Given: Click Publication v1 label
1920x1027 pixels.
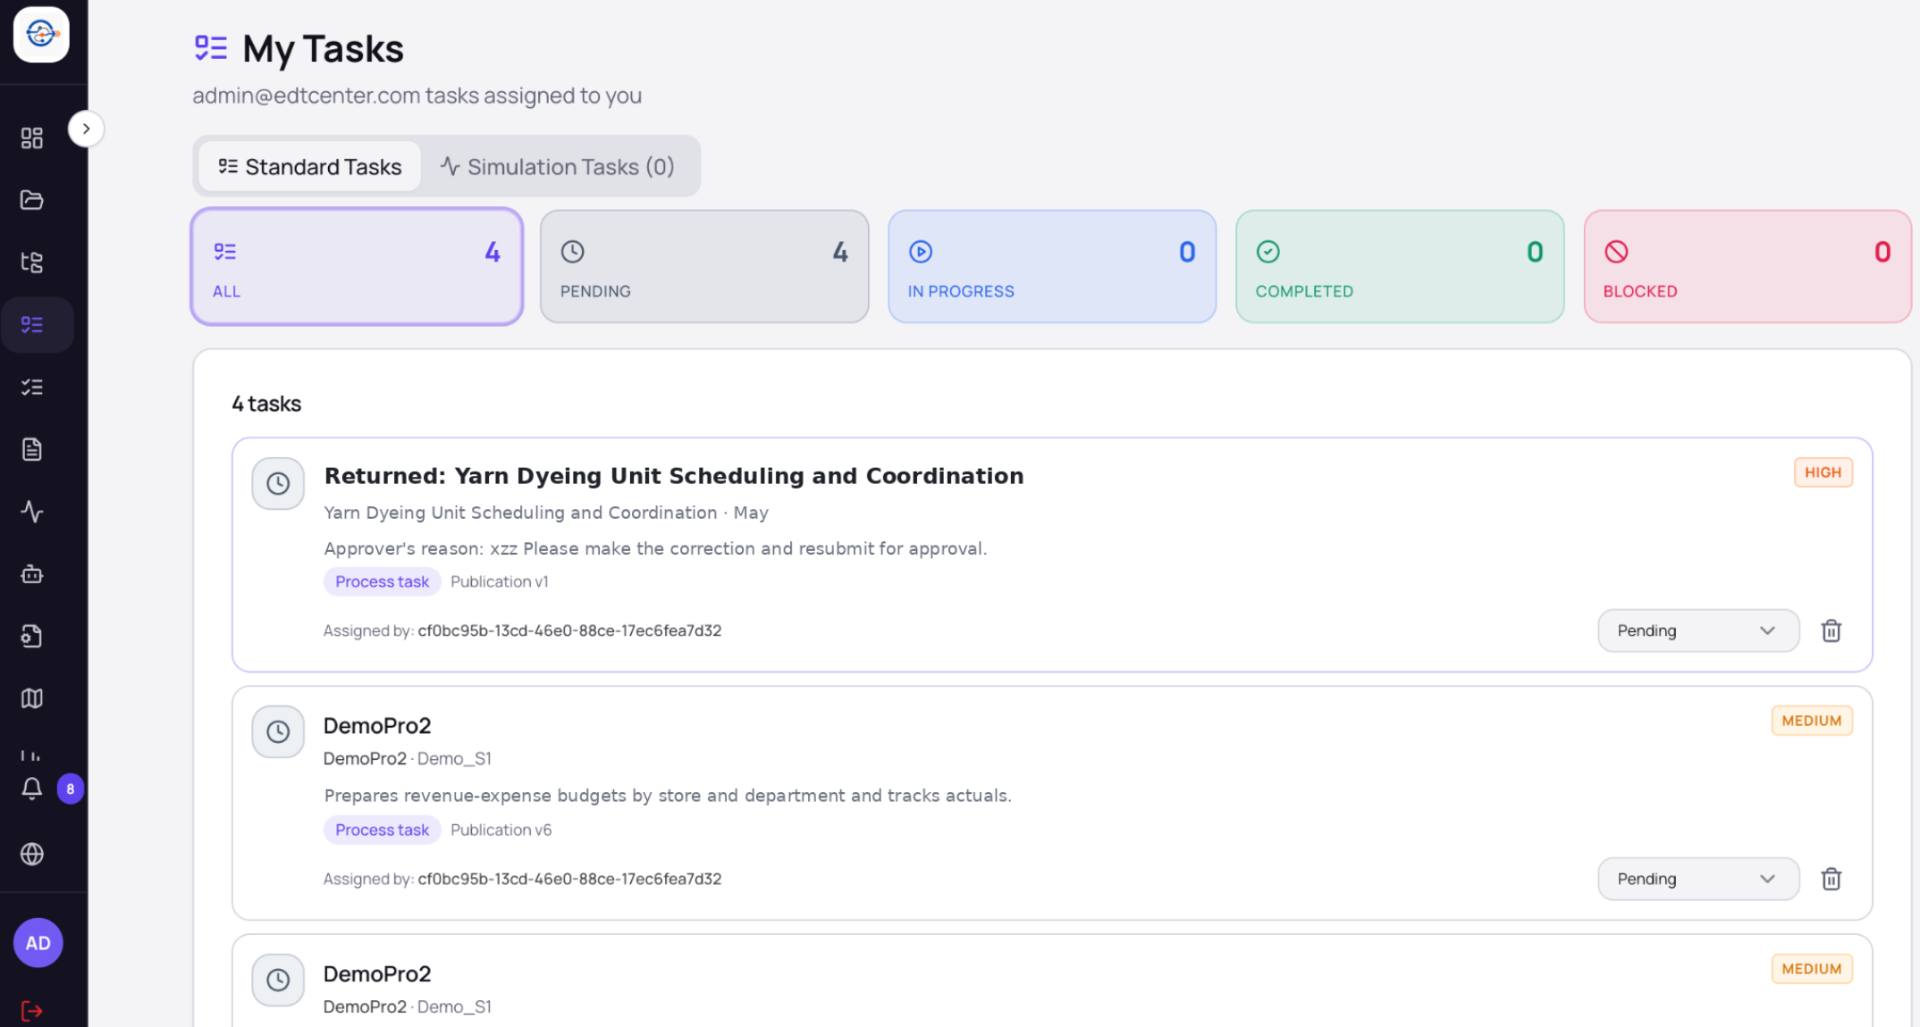Looking at the screenshot, I should pyautogui.click(x=499, y=582).
